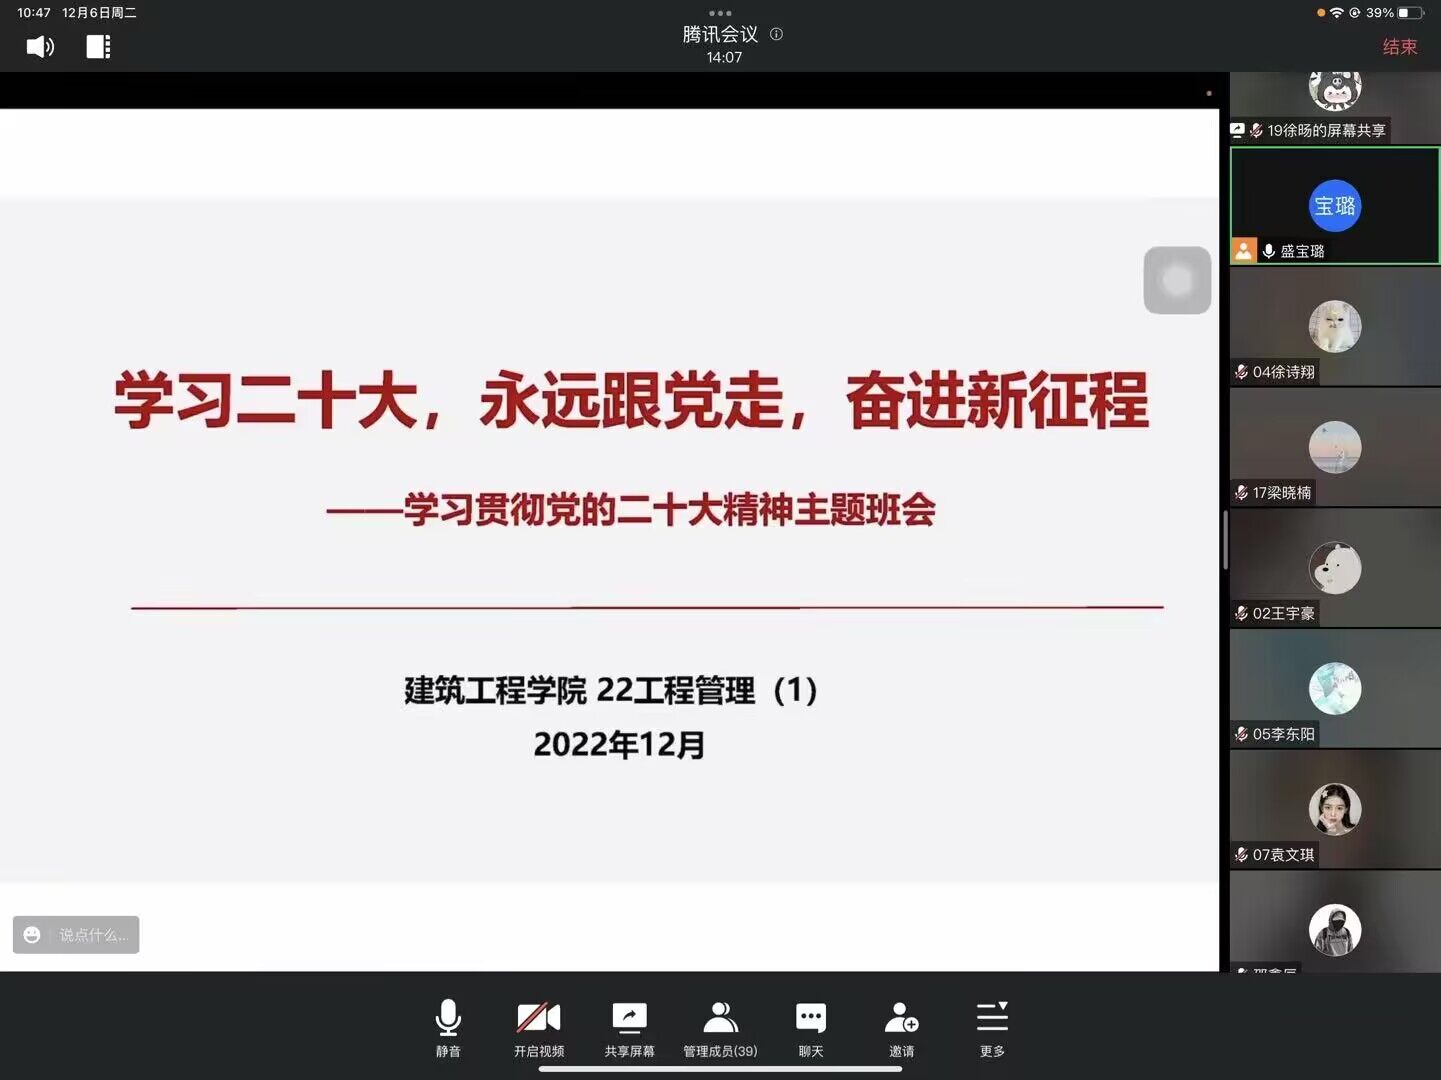
Task: Select 盛宝璐 participant video tile
Action: point(1334,206)
